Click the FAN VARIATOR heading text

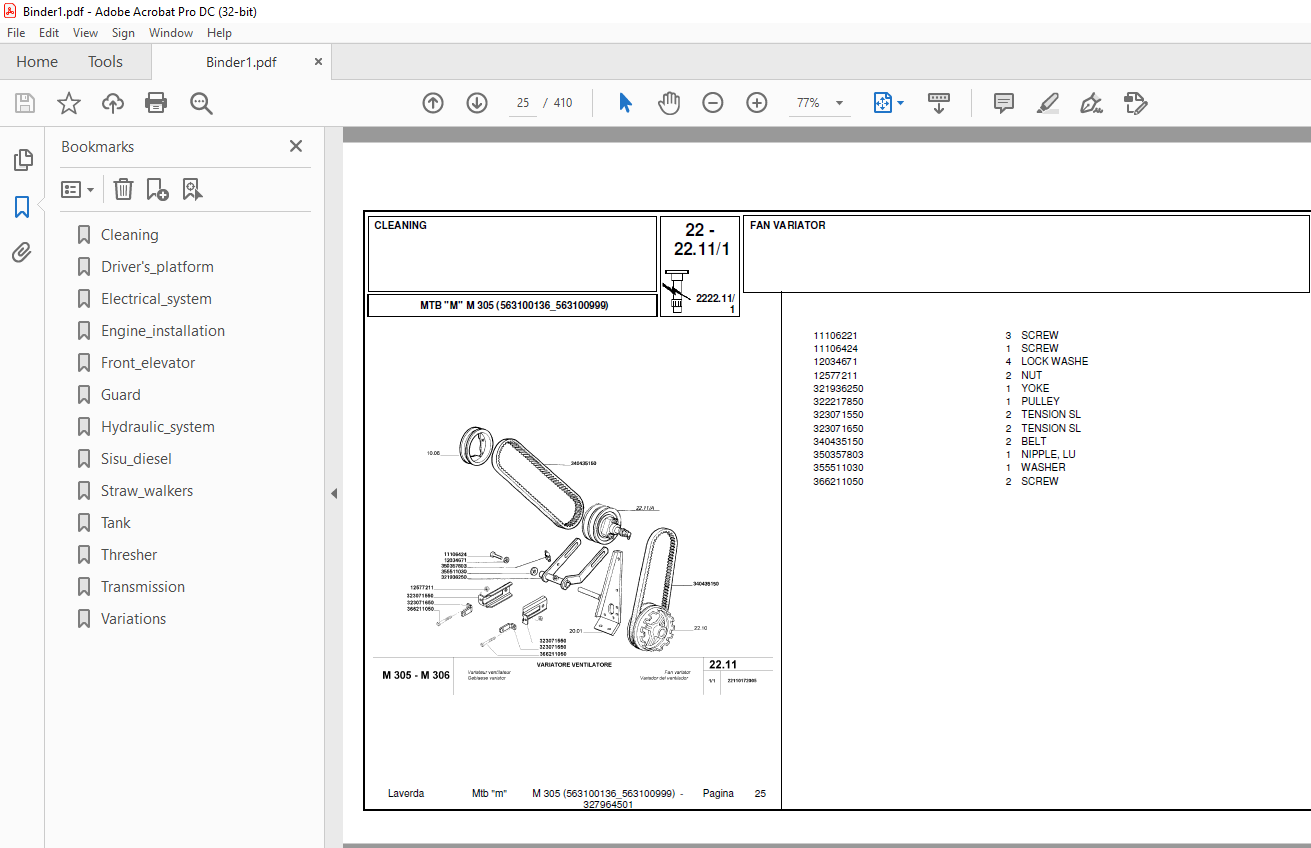[x=788, y=226]
